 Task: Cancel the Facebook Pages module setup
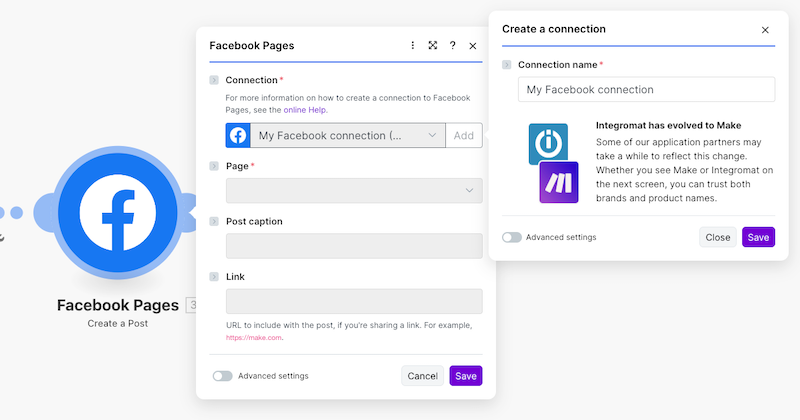coord(422,376)
